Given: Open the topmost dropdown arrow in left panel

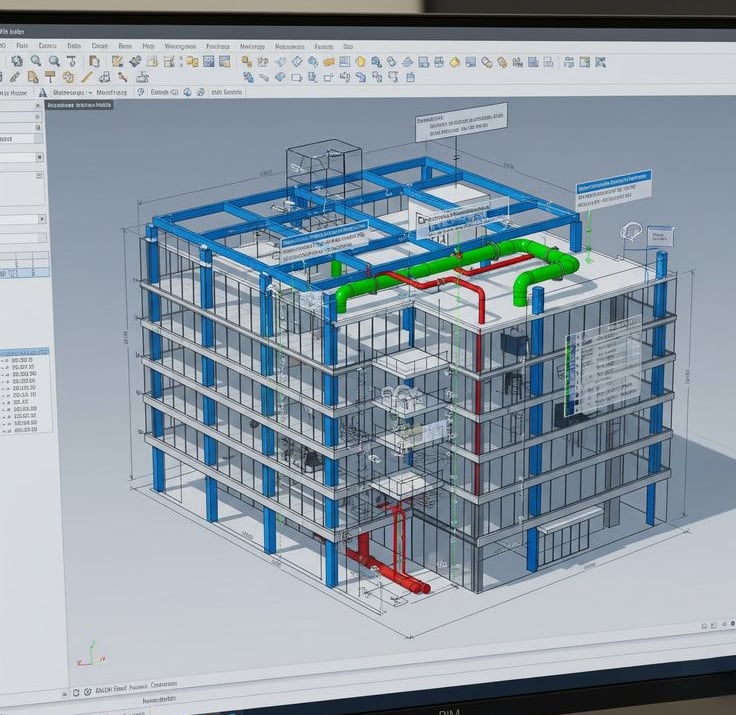Looking at the screenshot, I should [x=38, y=106].
